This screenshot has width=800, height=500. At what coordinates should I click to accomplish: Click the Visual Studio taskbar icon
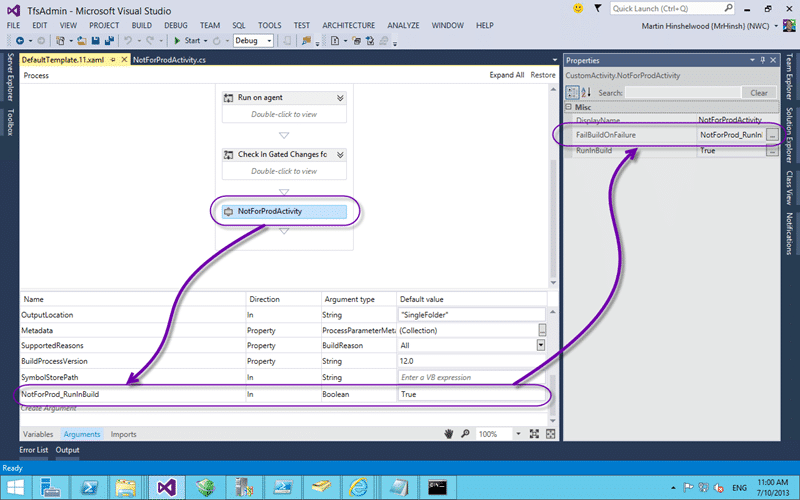[166, 487]
